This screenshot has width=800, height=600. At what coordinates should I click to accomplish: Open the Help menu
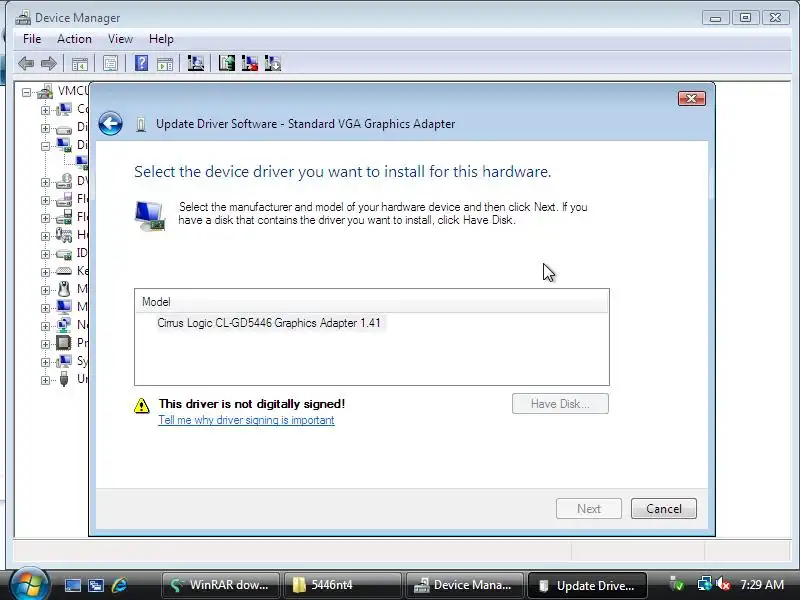tap(161, 39)
